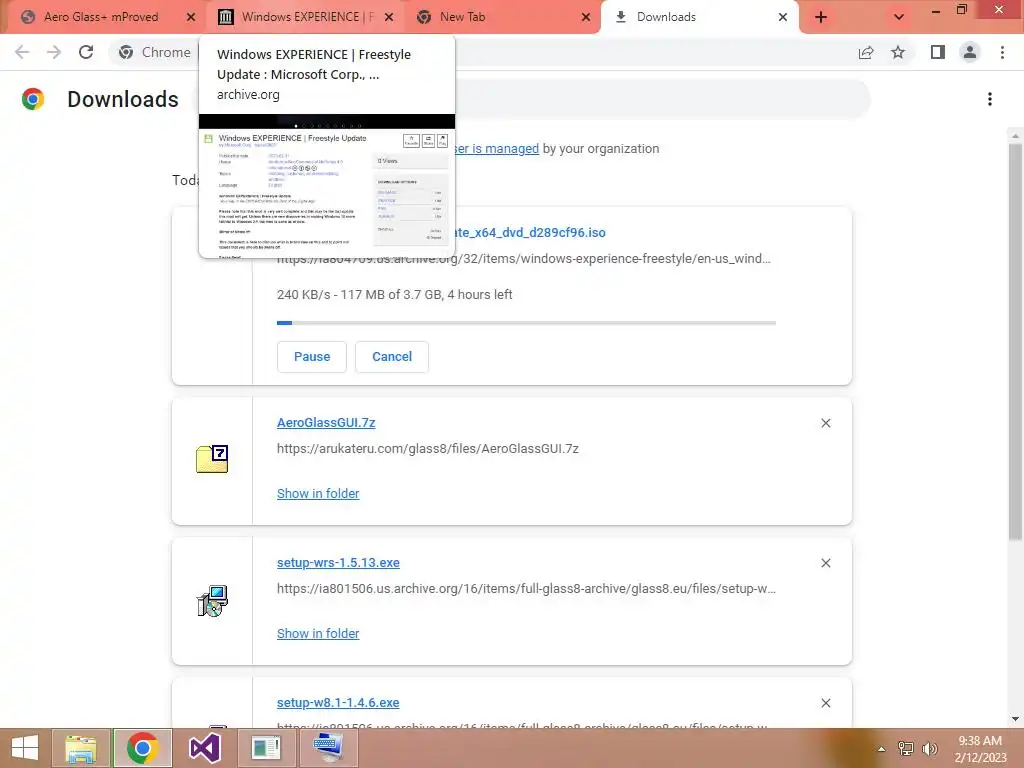
Task: Share this page icon
Action: click(866, 52)
